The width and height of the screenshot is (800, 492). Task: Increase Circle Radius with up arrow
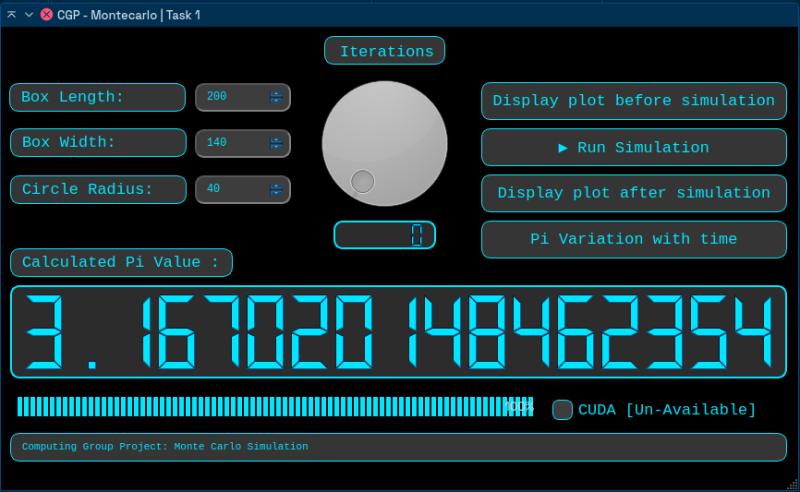(x=276, y=186)
